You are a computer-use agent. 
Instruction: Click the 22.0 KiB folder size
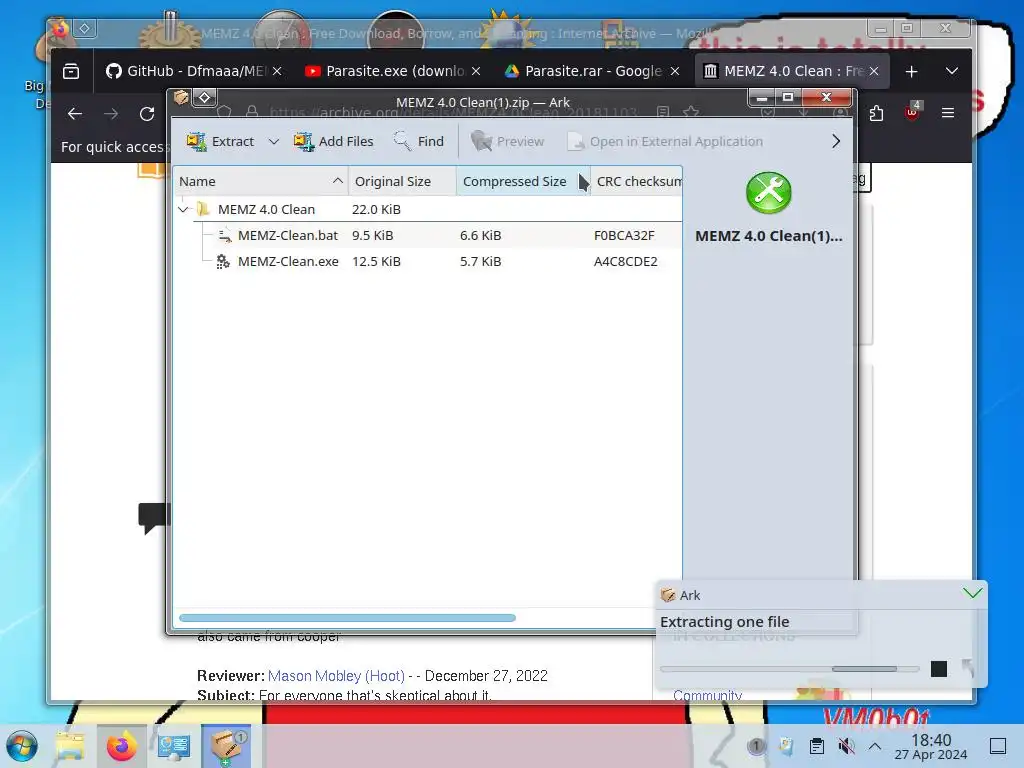(376, 210)
